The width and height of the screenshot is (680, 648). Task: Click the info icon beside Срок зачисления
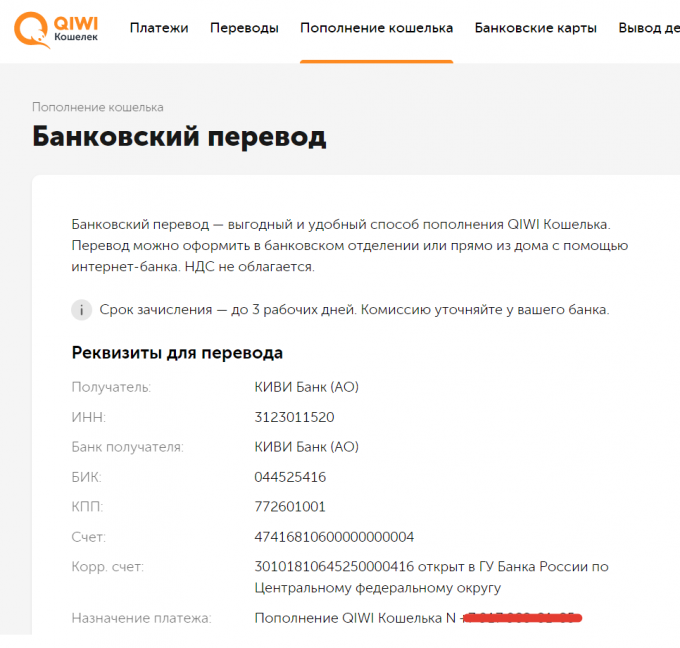point(82,310)
